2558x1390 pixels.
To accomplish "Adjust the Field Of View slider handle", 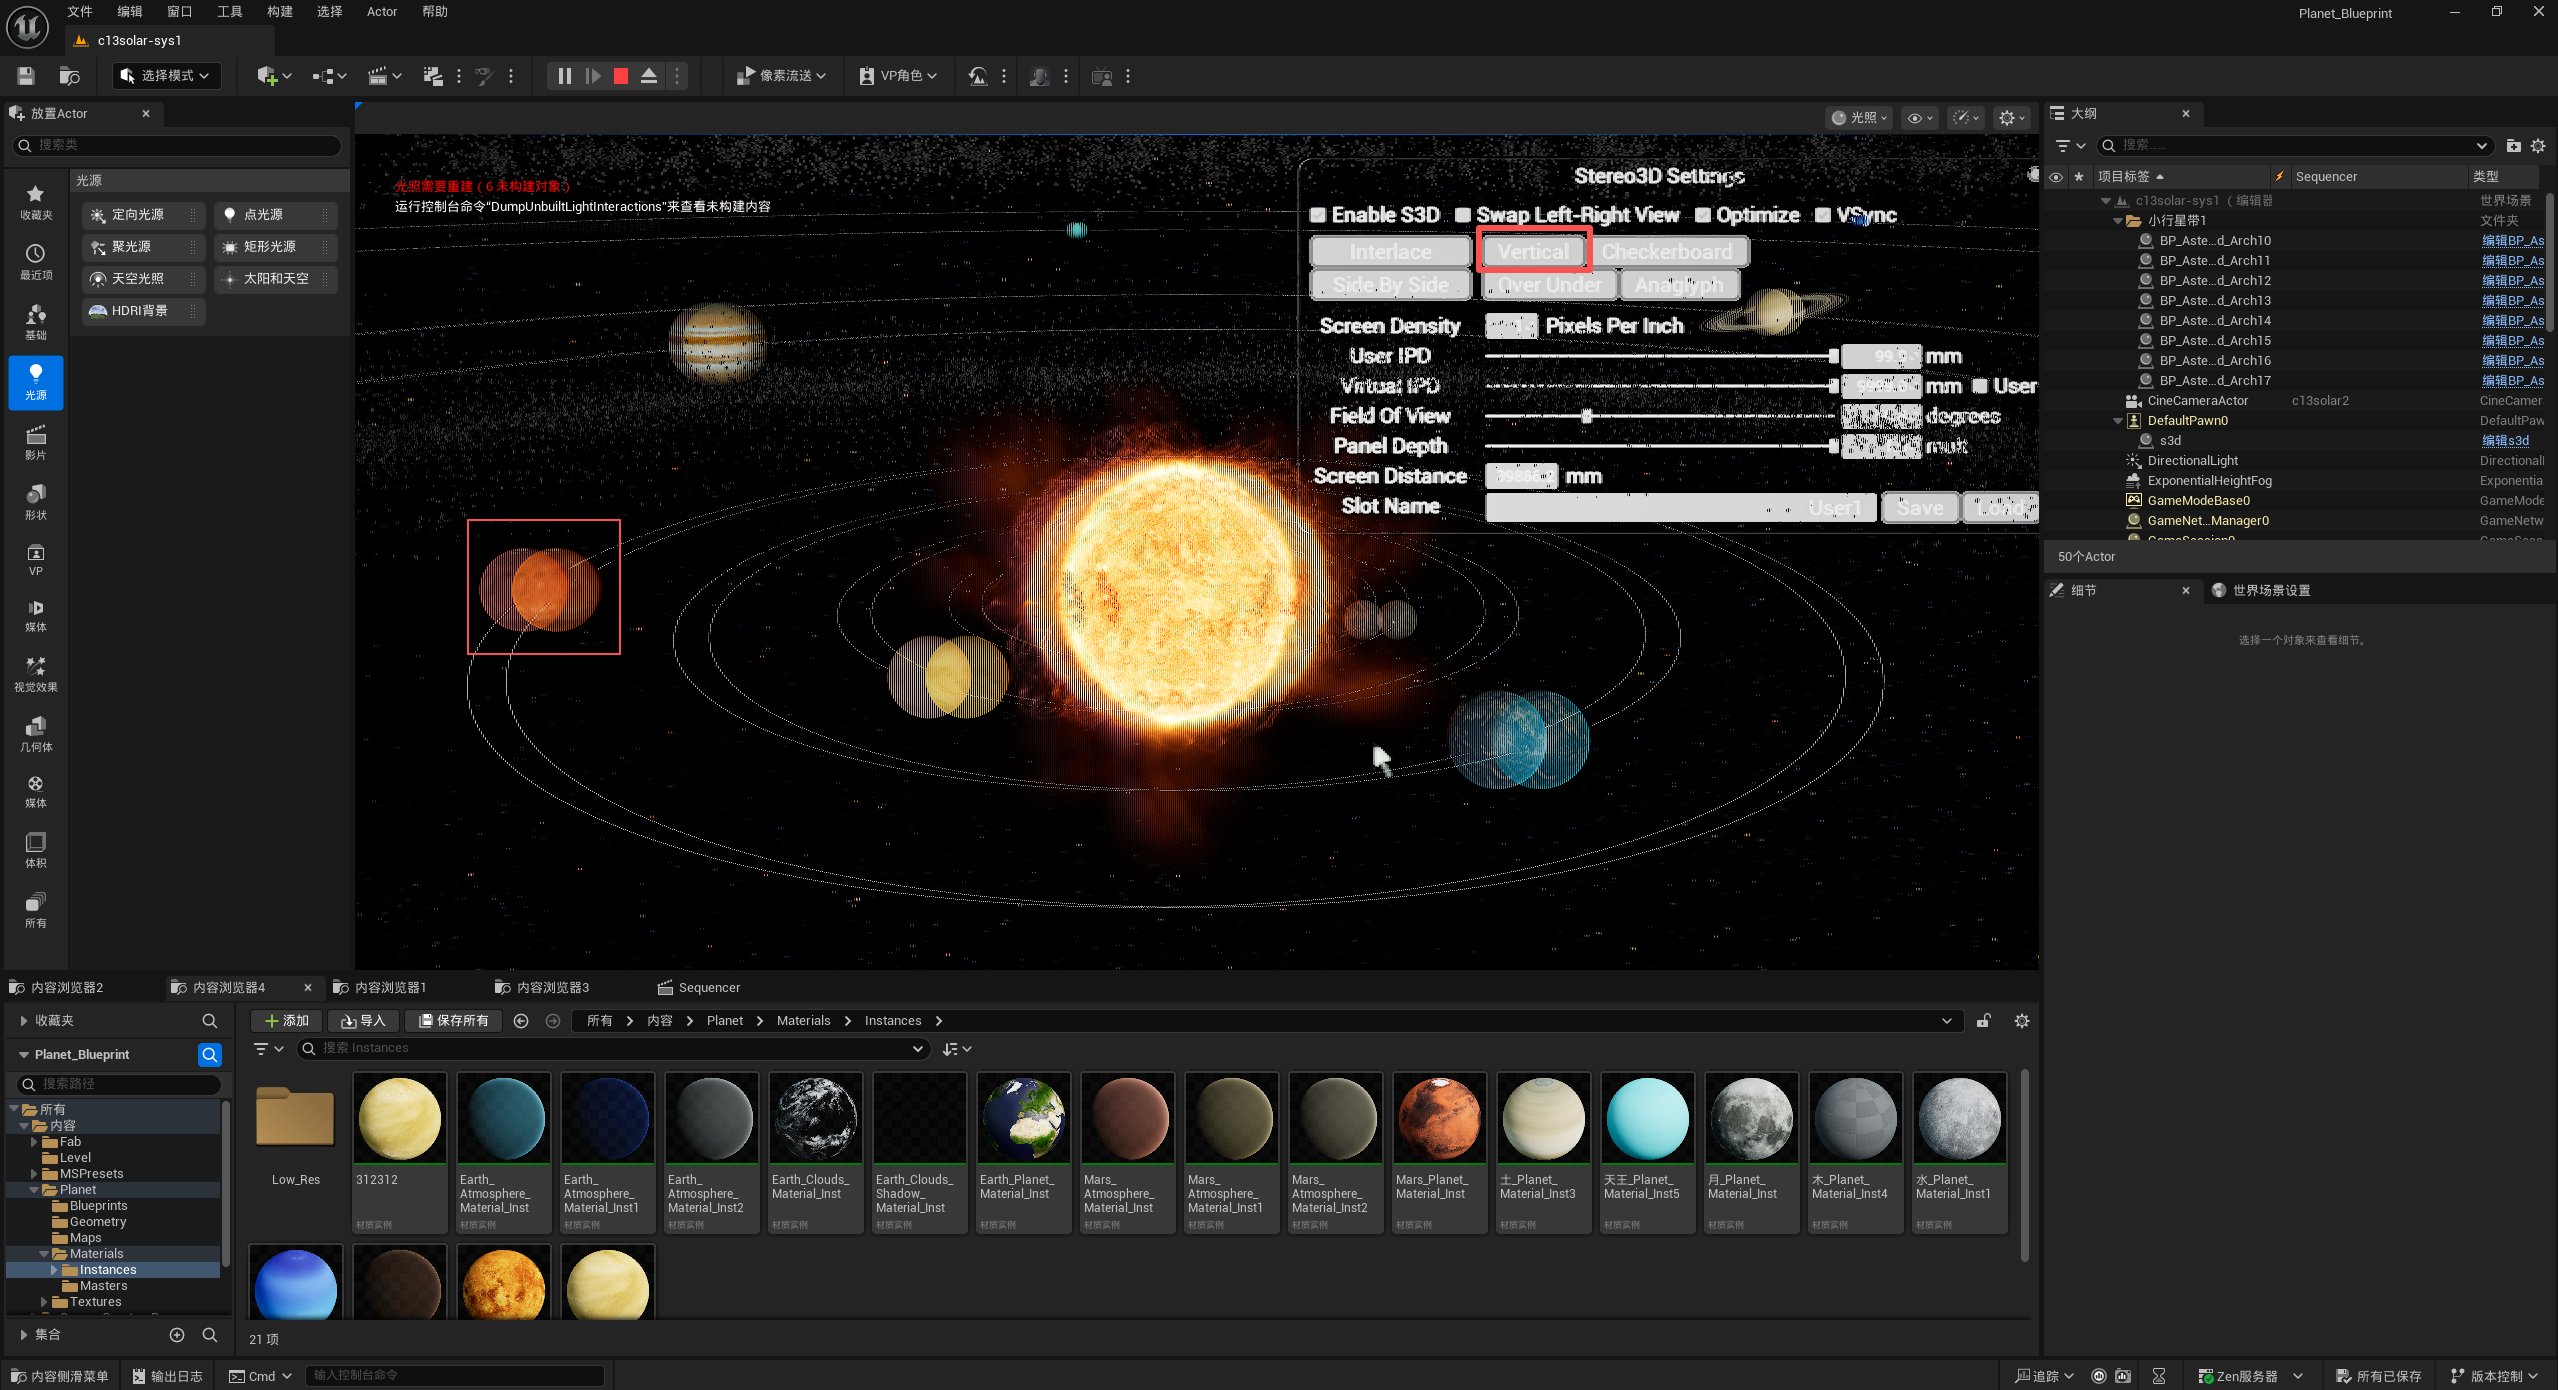I will click(1586, 416).
